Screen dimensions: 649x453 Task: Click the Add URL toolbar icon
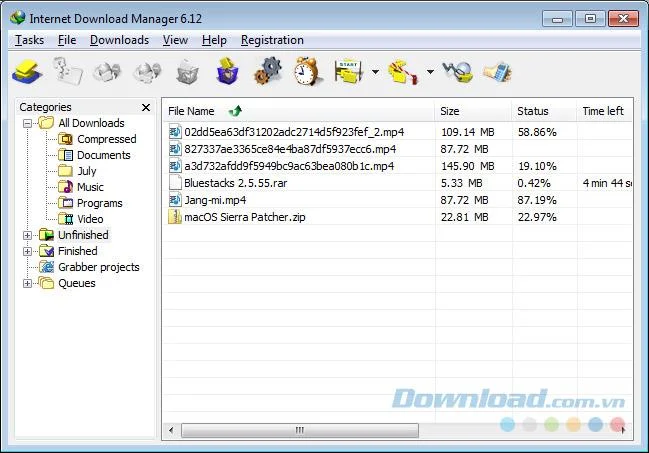tap(27, 72)
